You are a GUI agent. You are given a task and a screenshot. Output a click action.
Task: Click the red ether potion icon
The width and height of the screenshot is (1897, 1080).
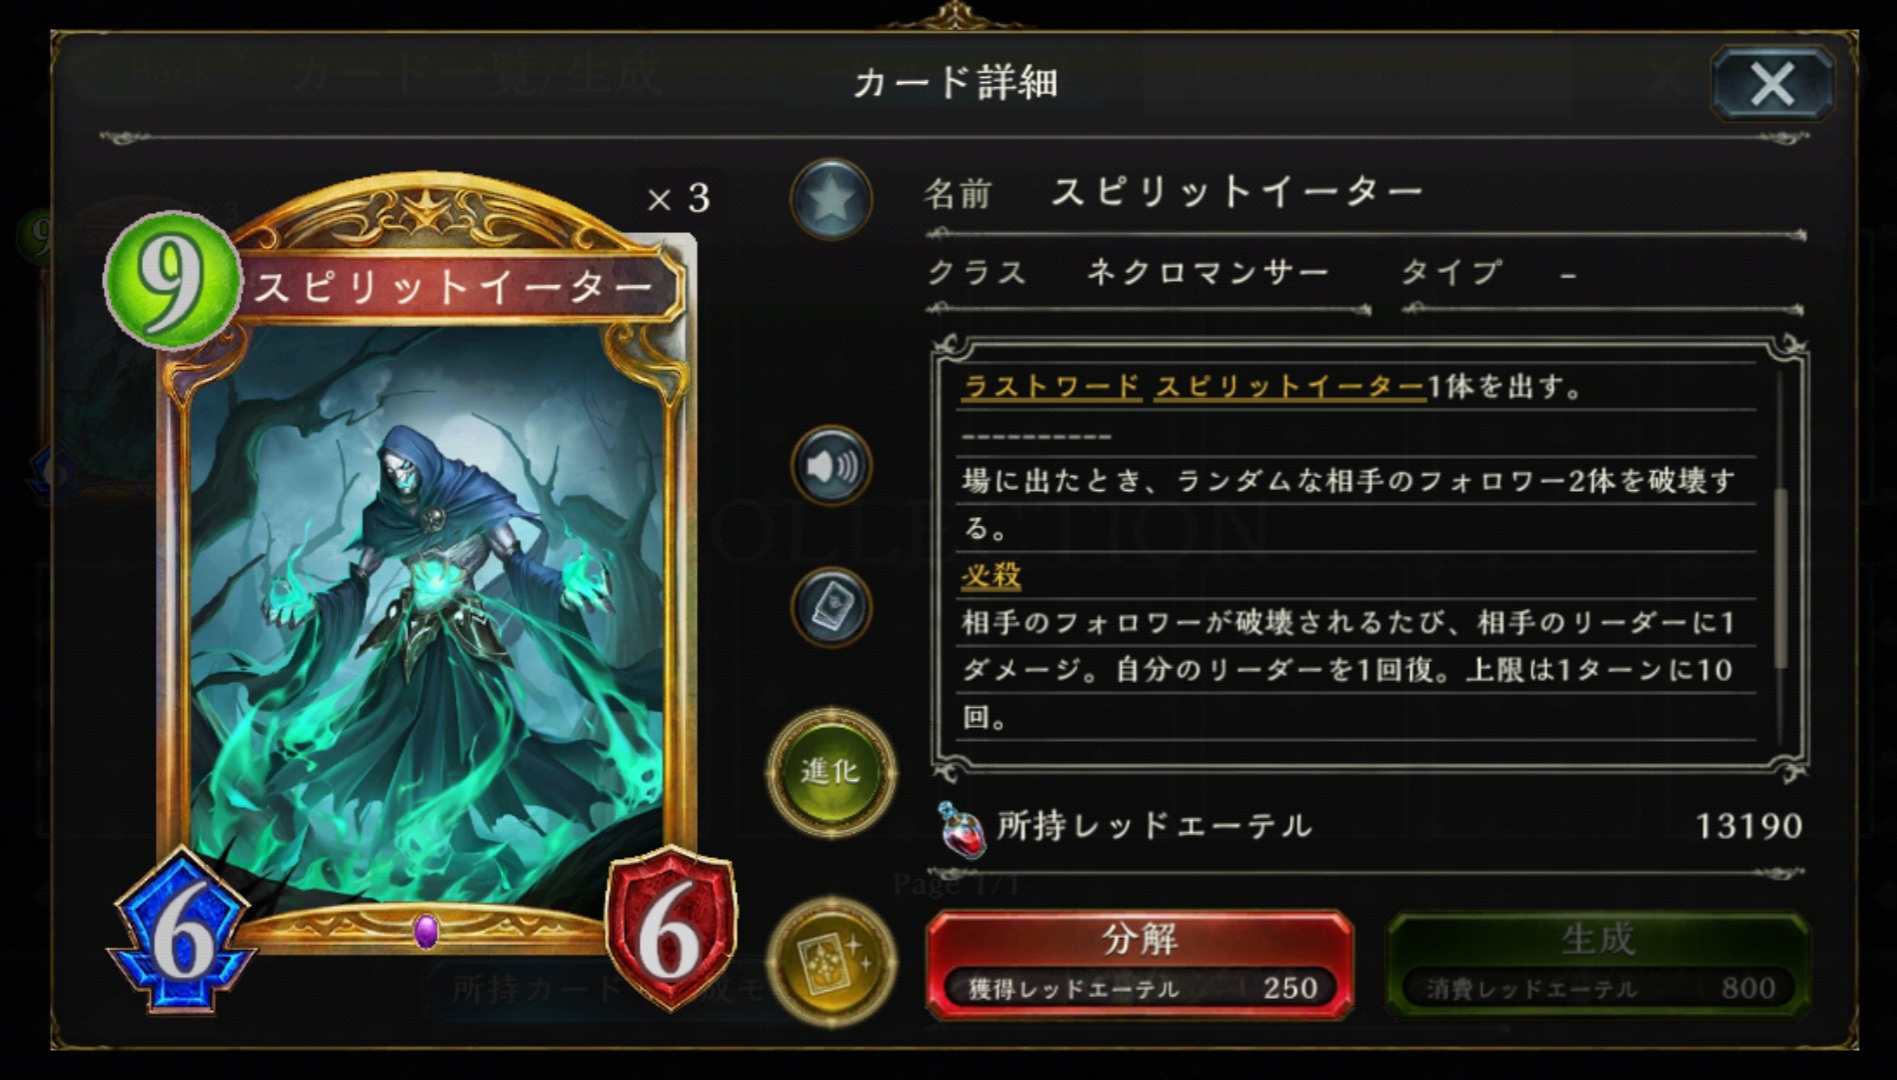tap(962, 829)
